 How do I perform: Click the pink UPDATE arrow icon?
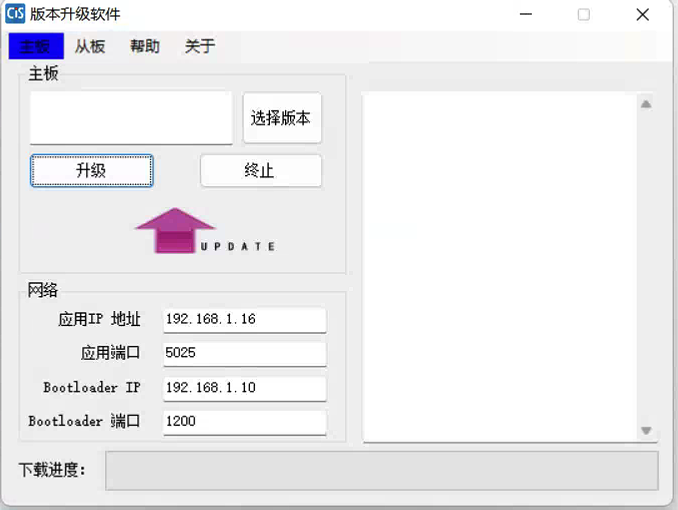coord(176,231)
